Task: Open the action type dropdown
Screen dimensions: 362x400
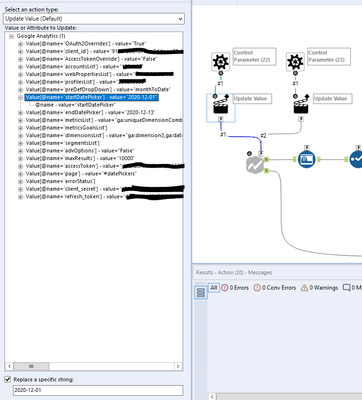Action: (94, 19)
